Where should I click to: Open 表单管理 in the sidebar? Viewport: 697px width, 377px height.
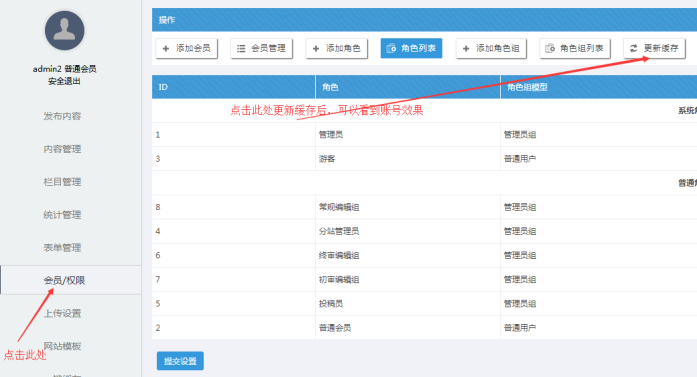point(62,248)
